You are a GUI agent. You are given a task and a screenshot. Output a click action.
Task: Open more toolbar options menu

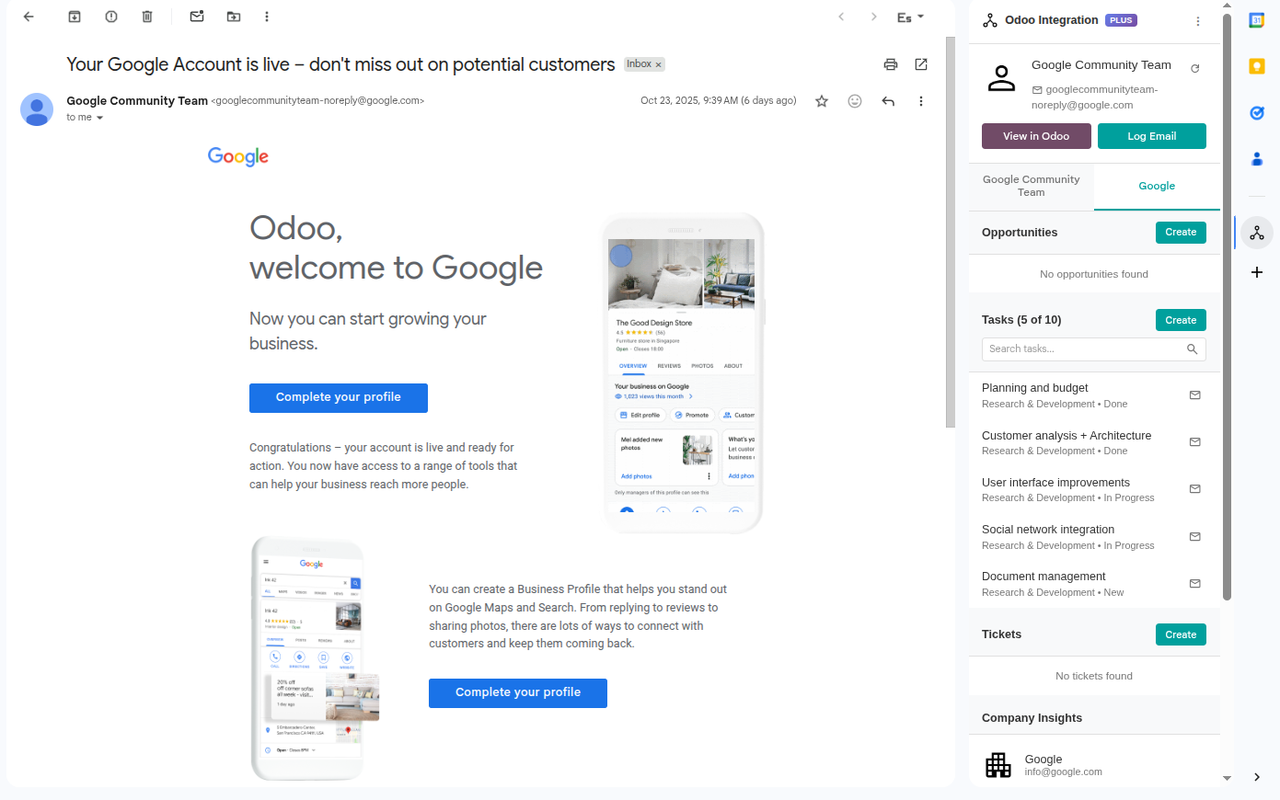(x=267, y=17)
